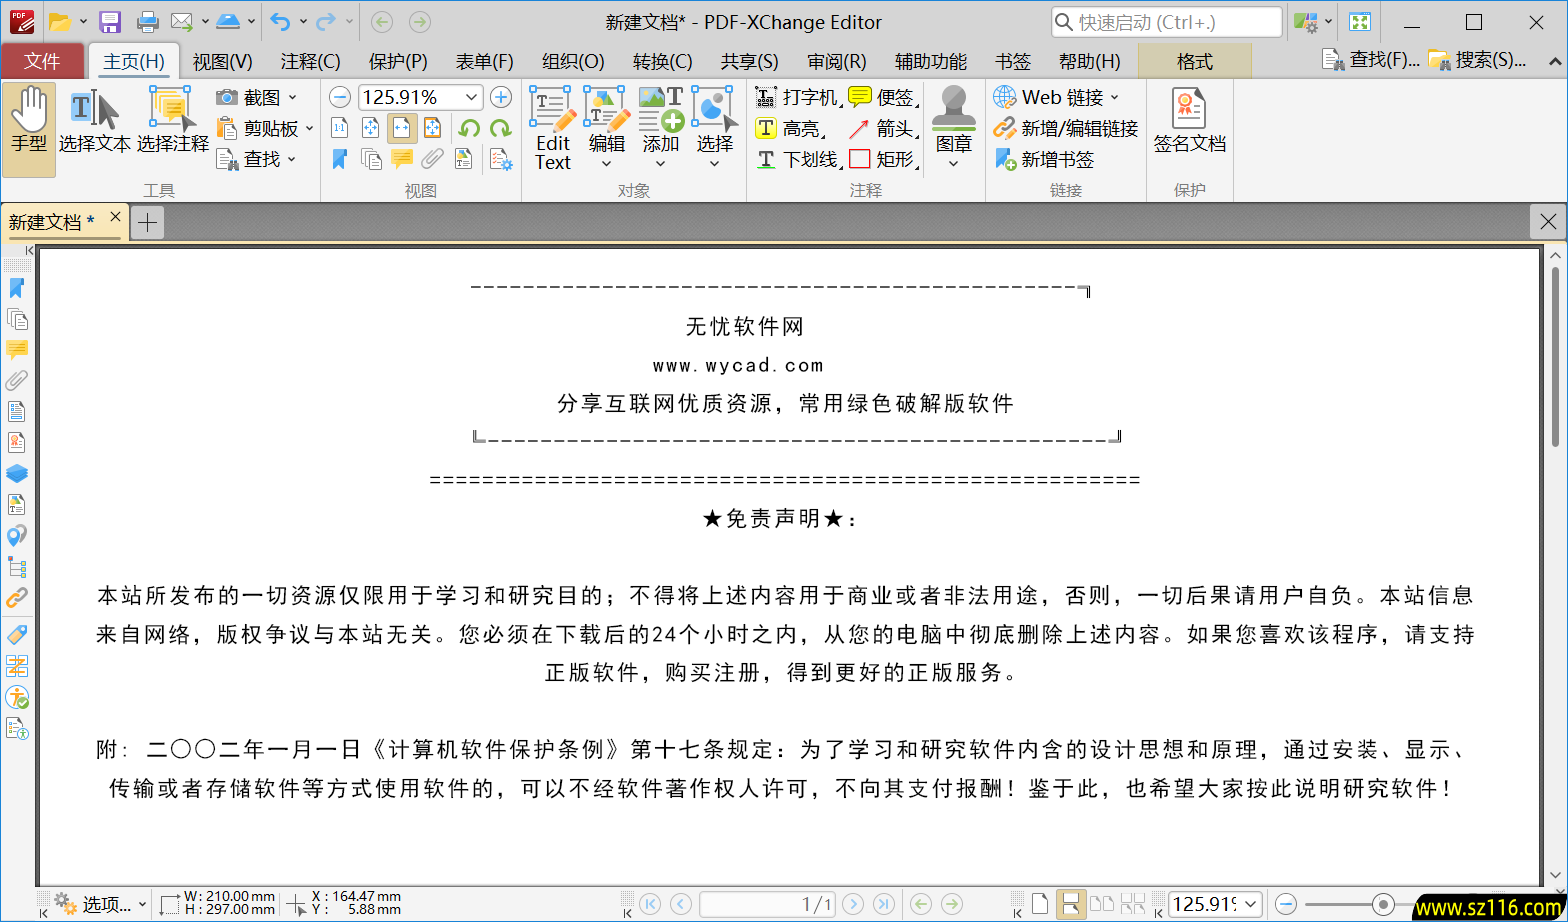Select the Rectangle tool (矩形)

(x=883, y=159)
